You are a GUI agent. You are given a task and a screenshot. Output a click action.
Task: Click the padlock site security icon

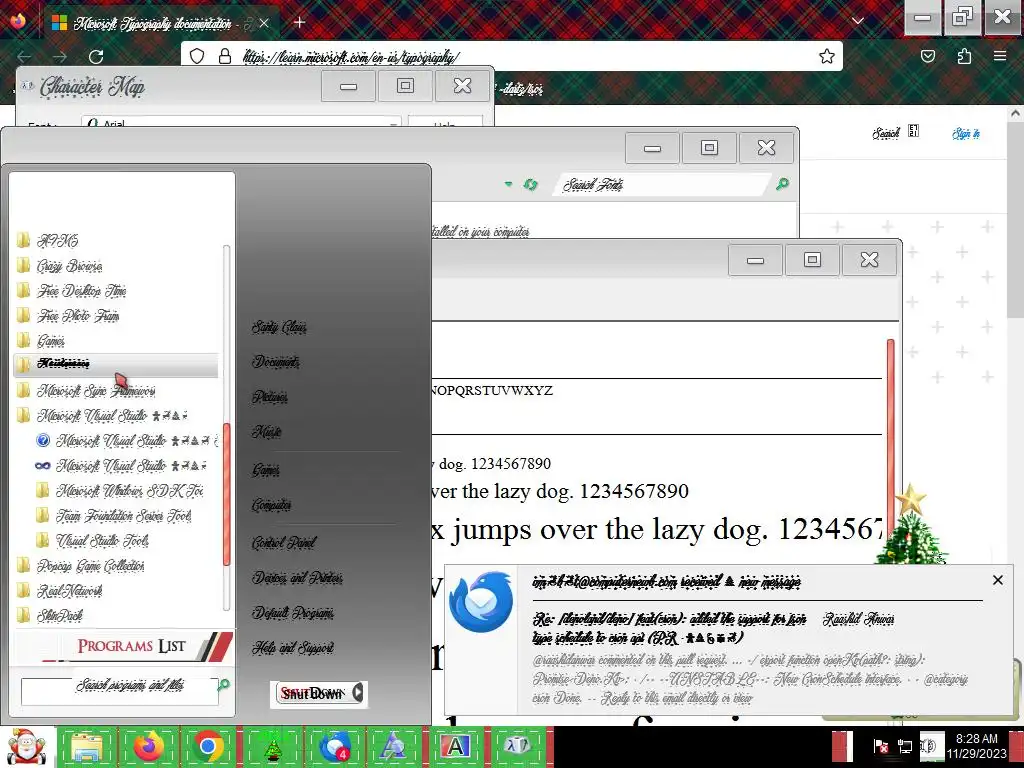coord(225,56)
